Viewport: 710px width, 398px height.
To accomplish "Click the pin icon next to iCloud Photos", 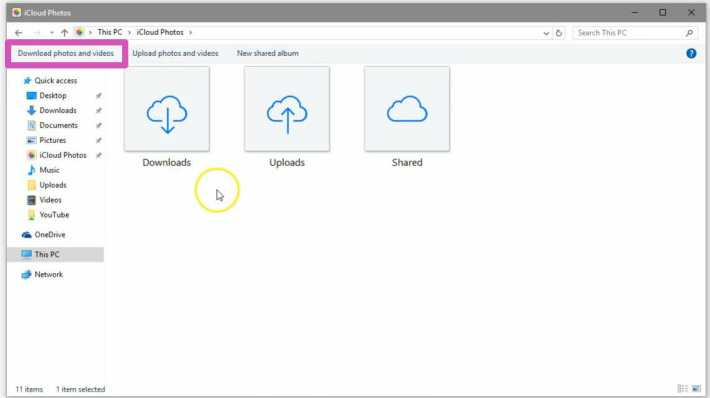I will coord(98,155).
